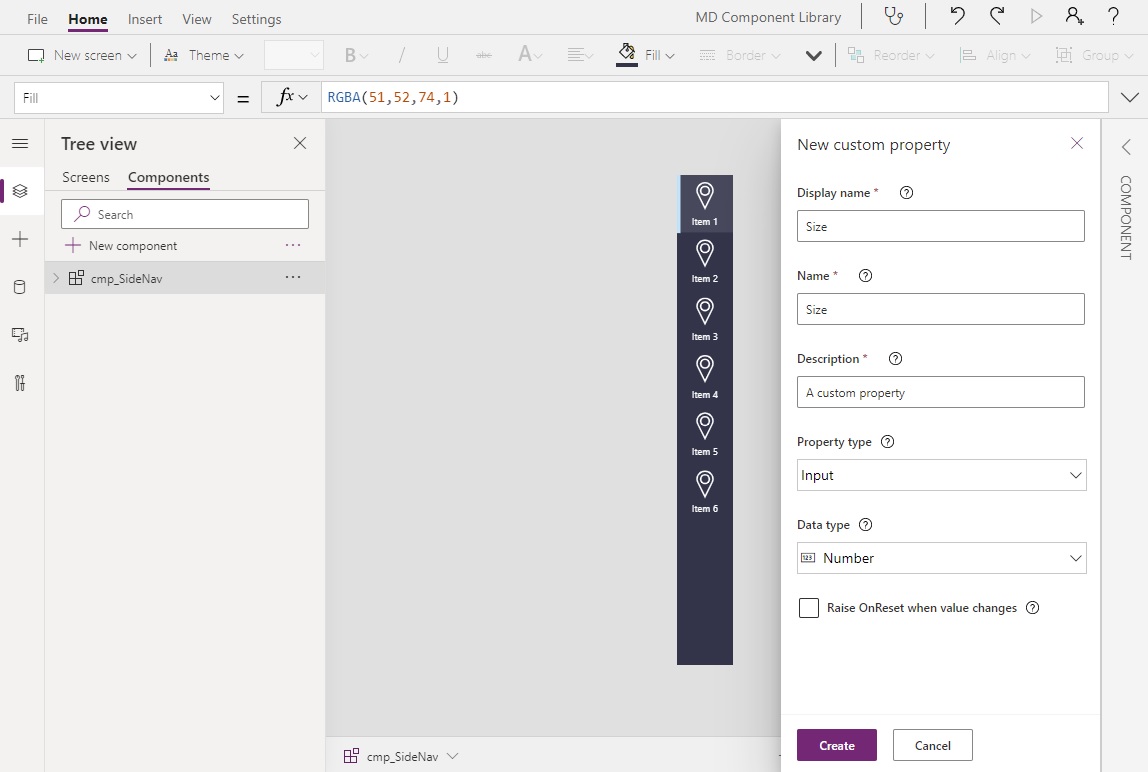
Task: Switch to the Screens tab
Action: coord(85,177)
